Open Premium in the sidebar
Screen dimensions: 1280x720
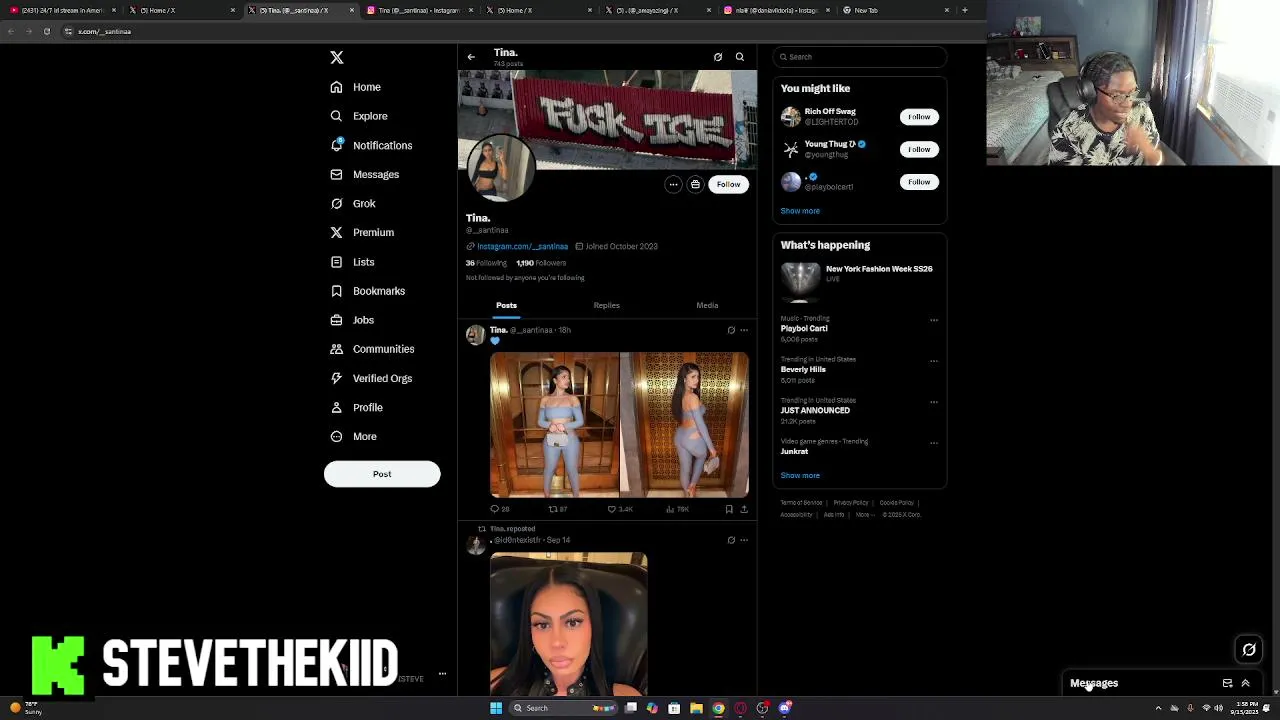pyautogui.click(x=362, y=232)
